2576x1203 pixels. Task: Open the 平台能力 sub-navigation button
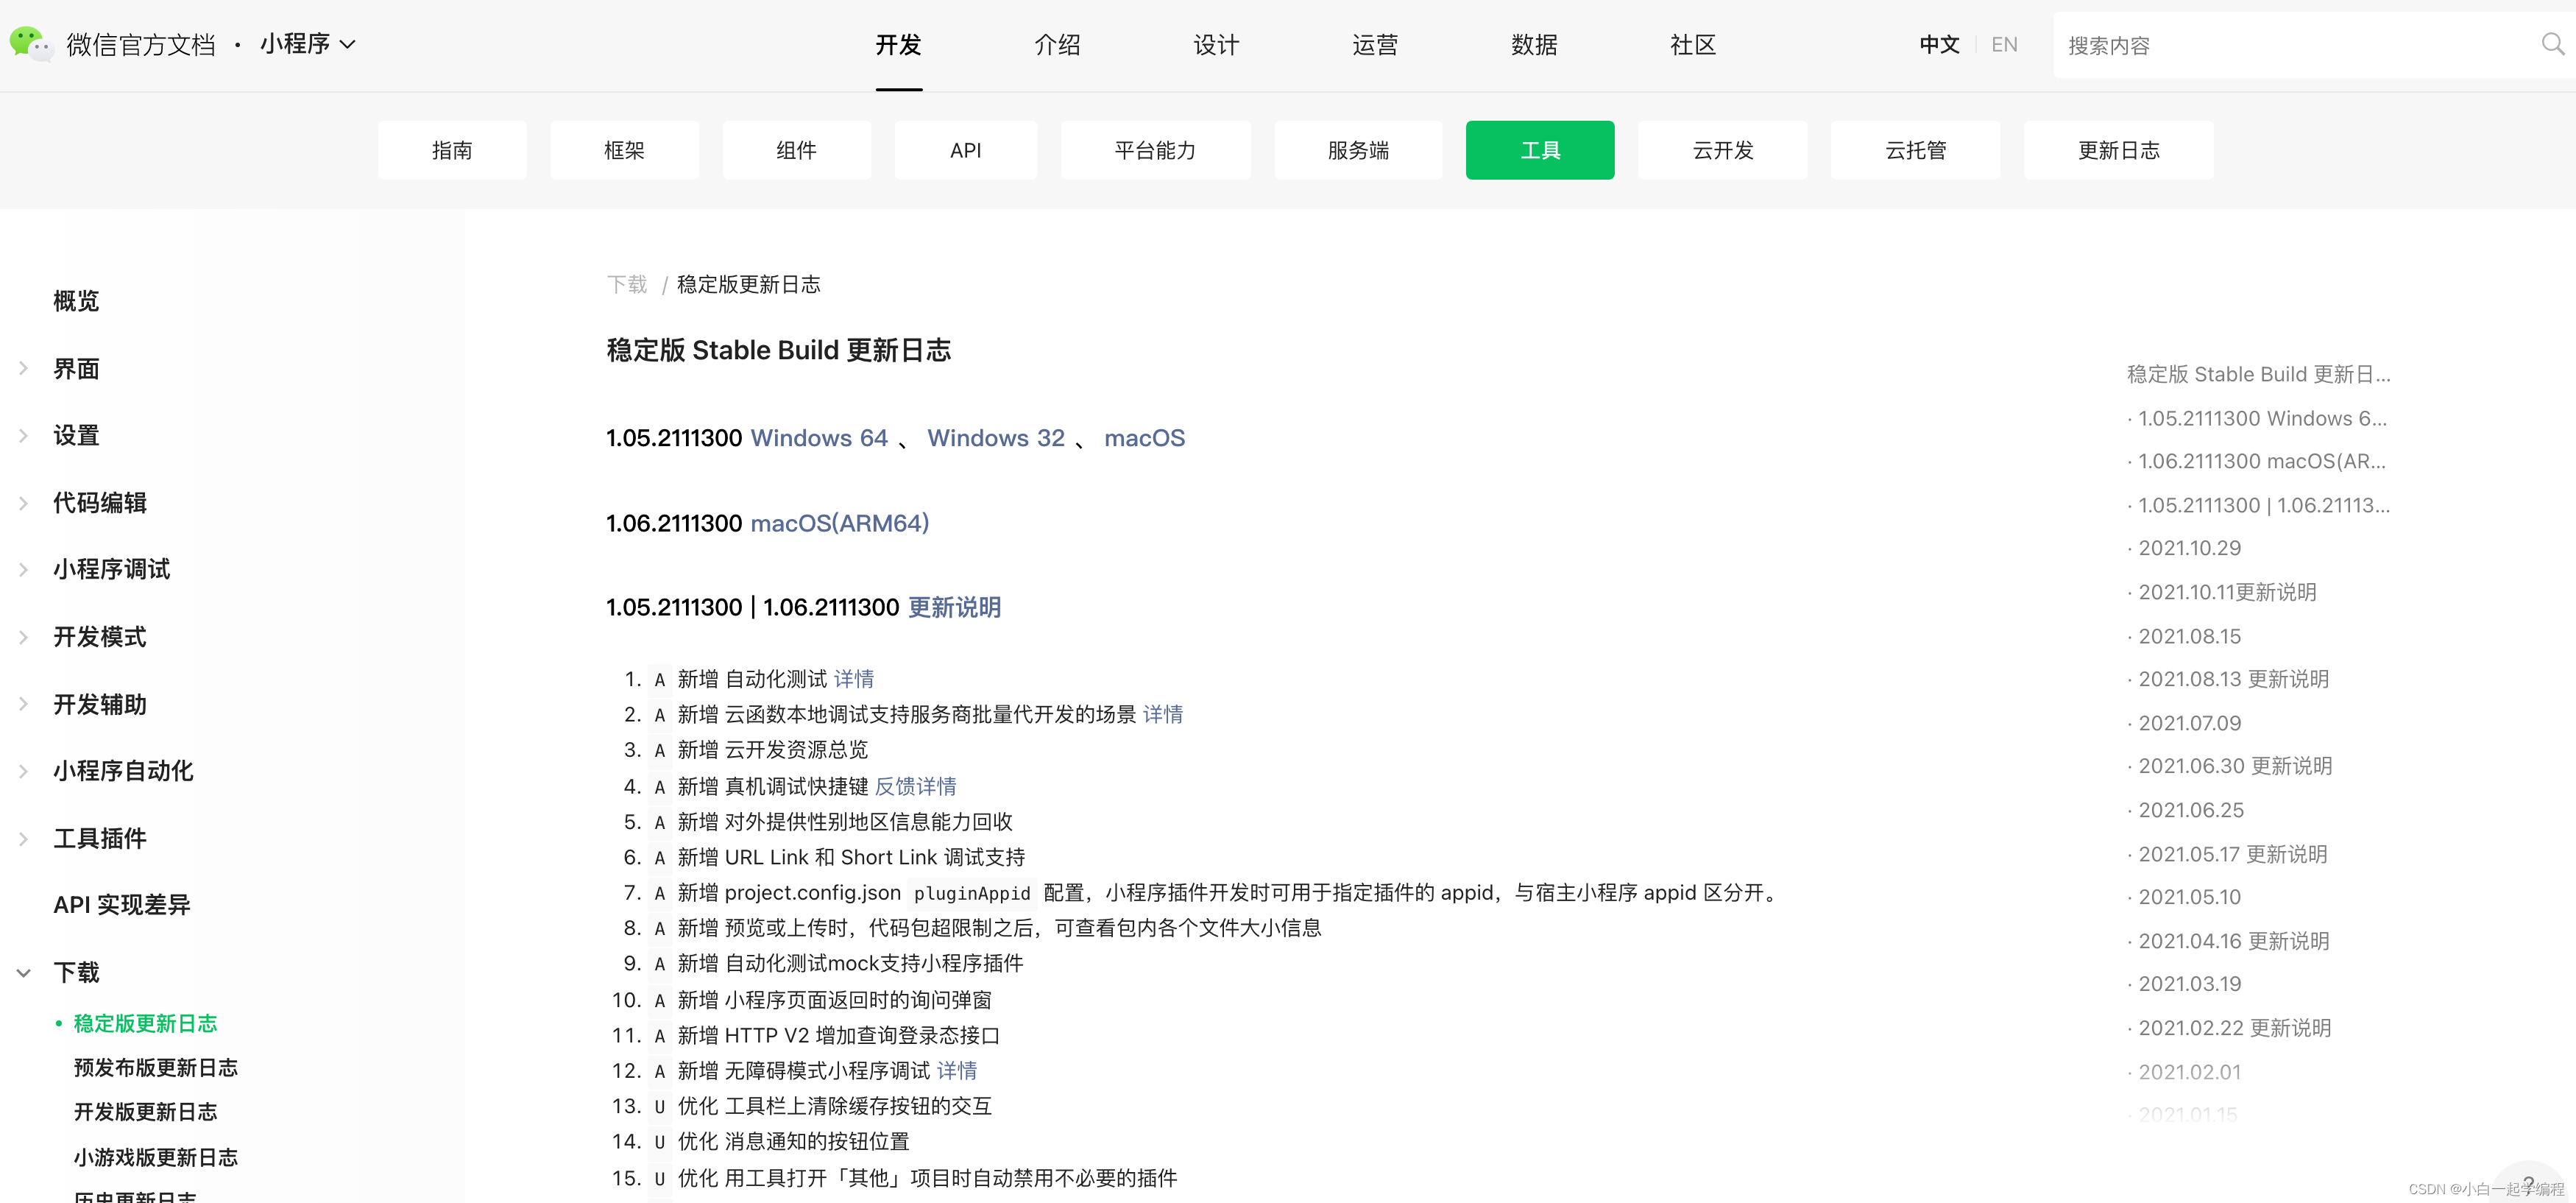1155,150
